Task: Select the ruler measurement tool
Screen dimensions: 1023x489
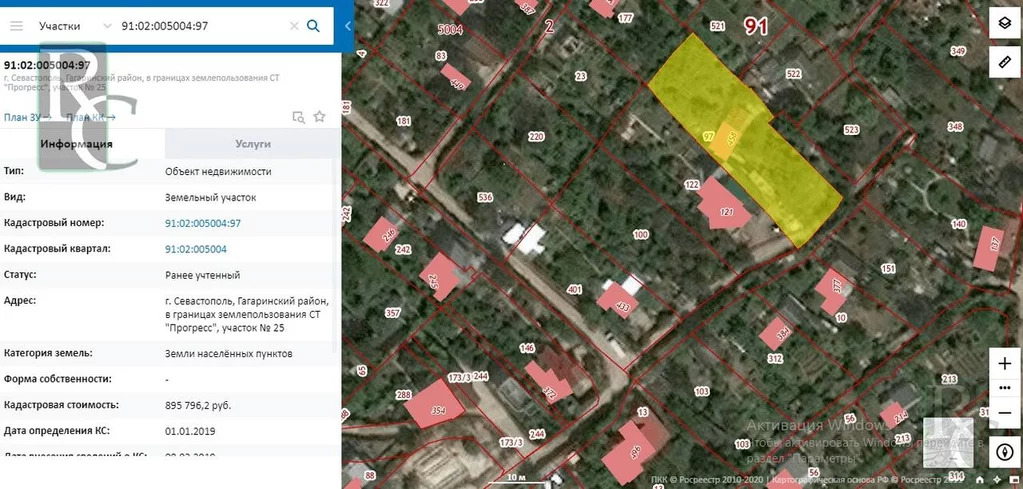Action: click(x=1005, y=62)
